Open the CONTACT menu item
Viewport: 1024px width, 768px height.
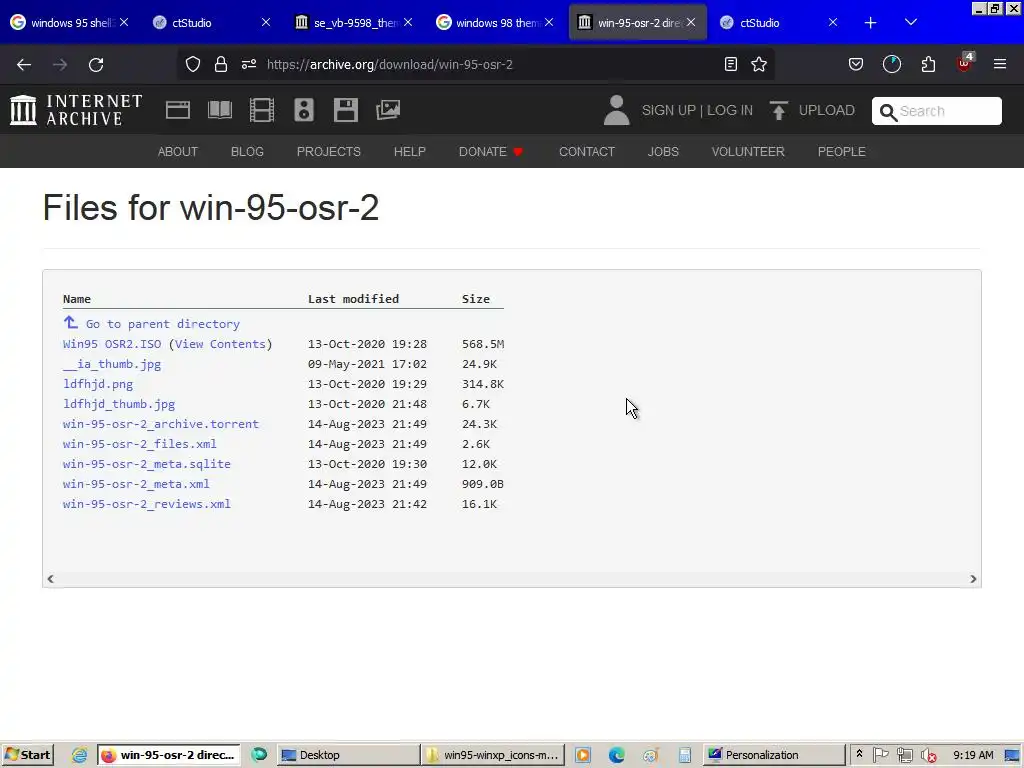point(586,152)
